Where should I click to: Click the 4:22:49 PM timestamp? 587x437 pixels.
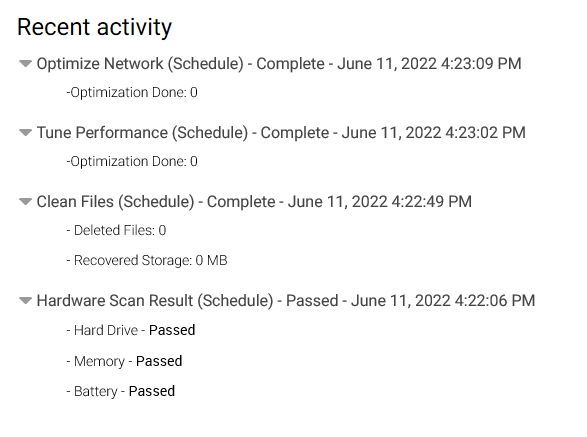pyautogui.click(x=431, y=202)
